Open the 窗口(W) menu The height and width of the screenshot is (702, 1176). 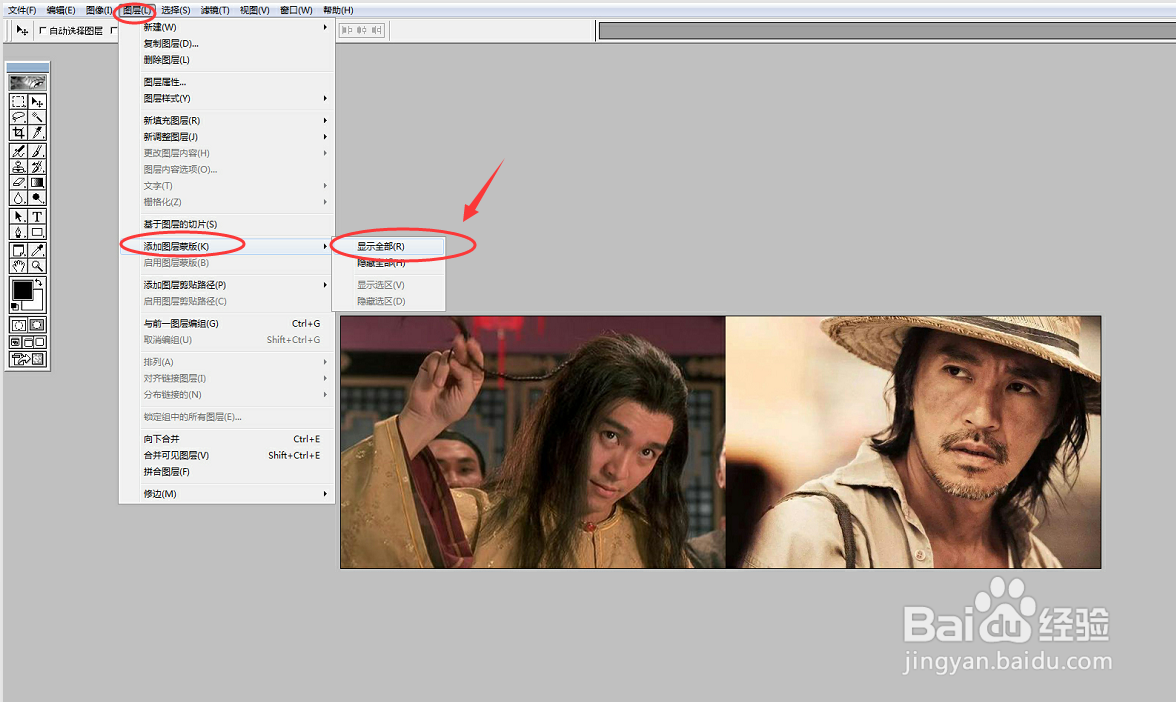click(x=296, y=10)
